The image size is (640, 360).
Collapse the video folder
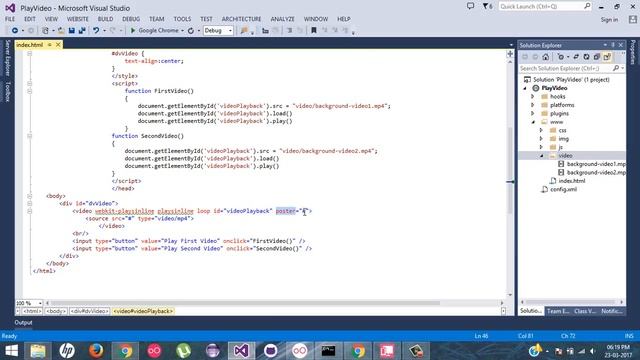click(542, 156)
